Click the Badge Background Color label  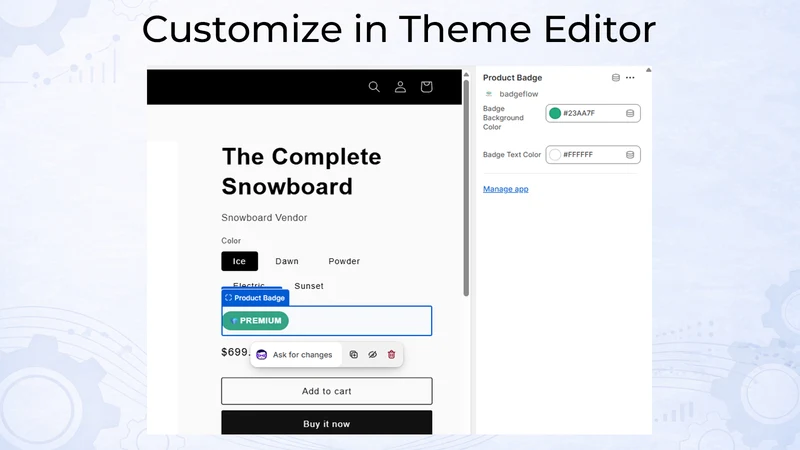tap(503, 118)
